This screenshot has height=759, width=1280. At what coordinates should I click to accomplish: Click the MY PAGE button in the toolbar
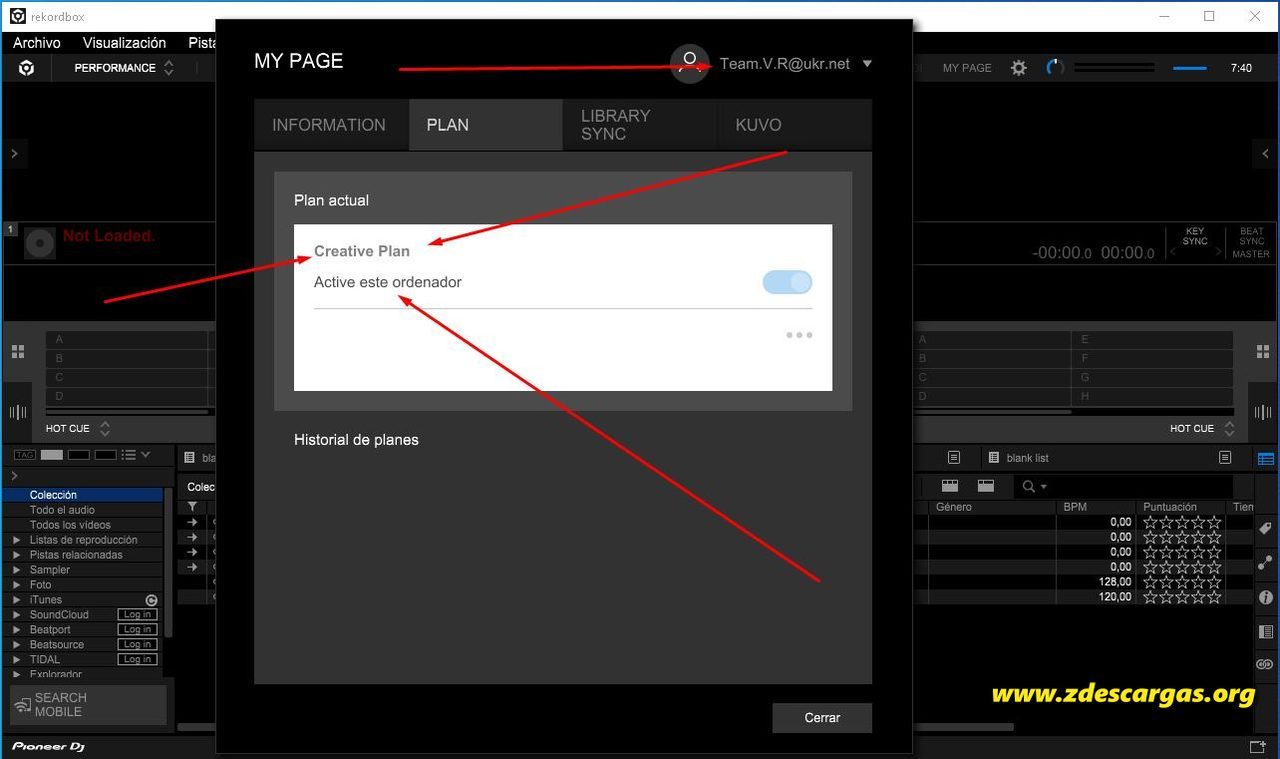967,68
